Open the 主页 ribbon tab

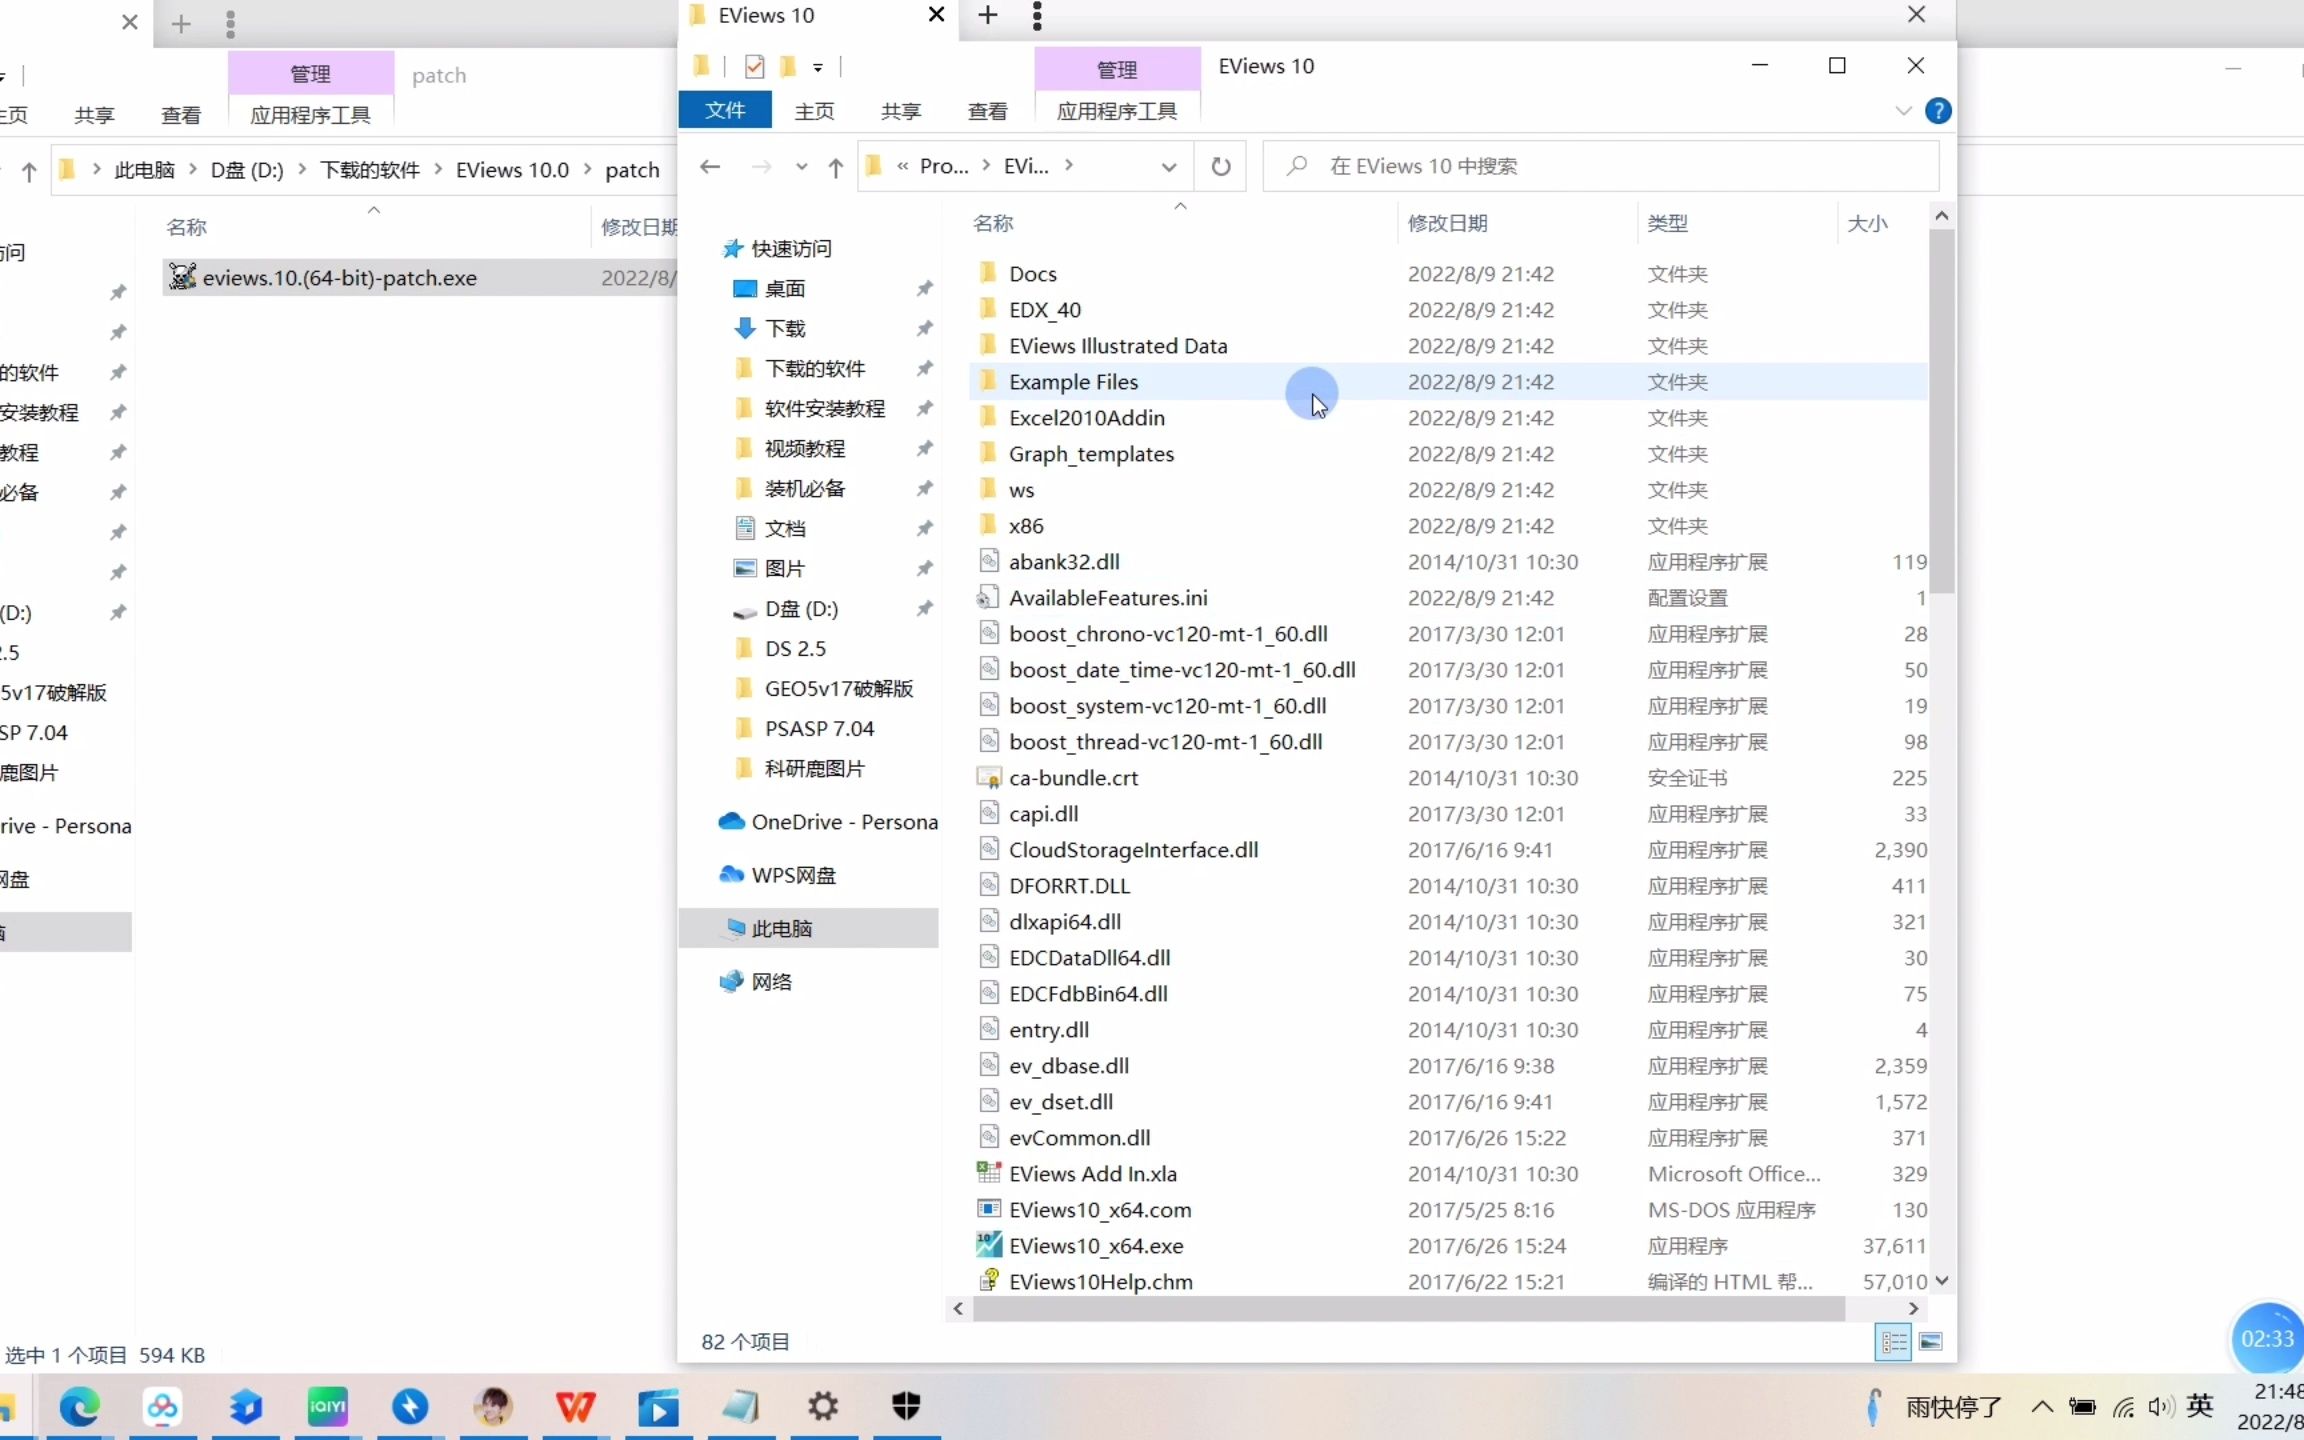(815, 111)
